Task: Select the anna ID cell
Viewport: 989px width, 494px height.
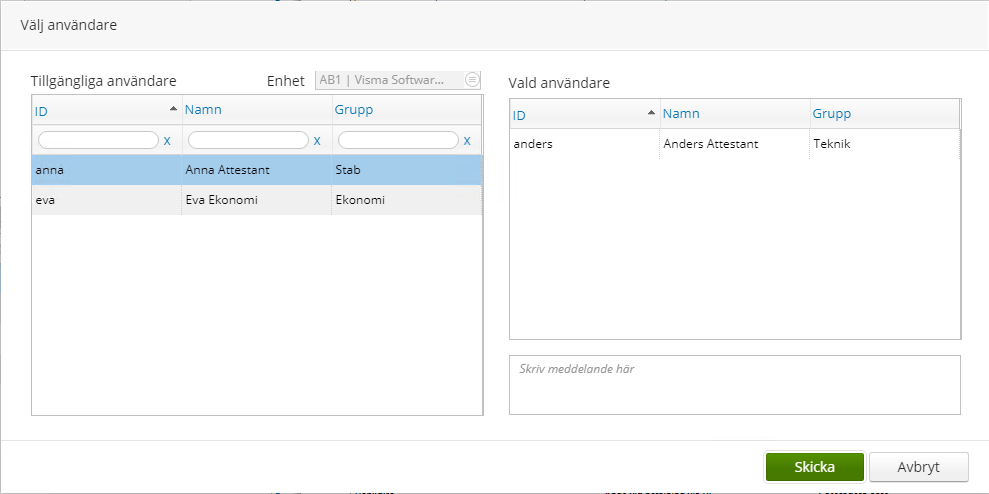Action: [x=107, y=170]
